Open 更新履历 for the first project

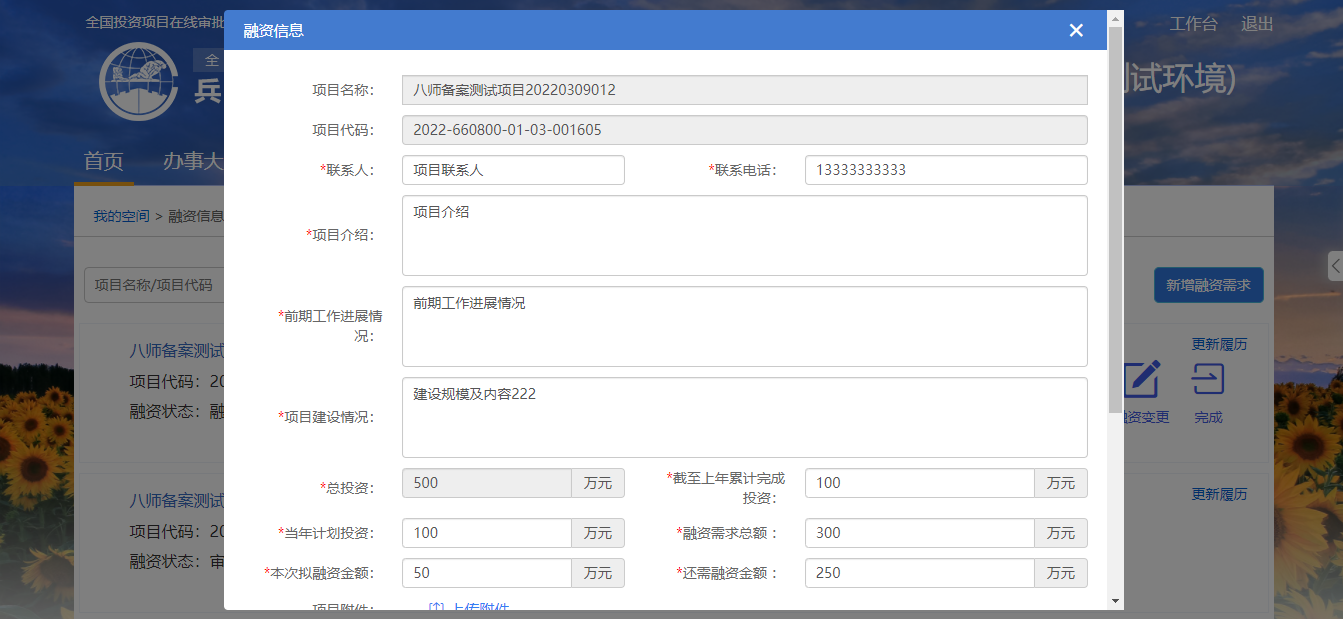(1219, 344)
